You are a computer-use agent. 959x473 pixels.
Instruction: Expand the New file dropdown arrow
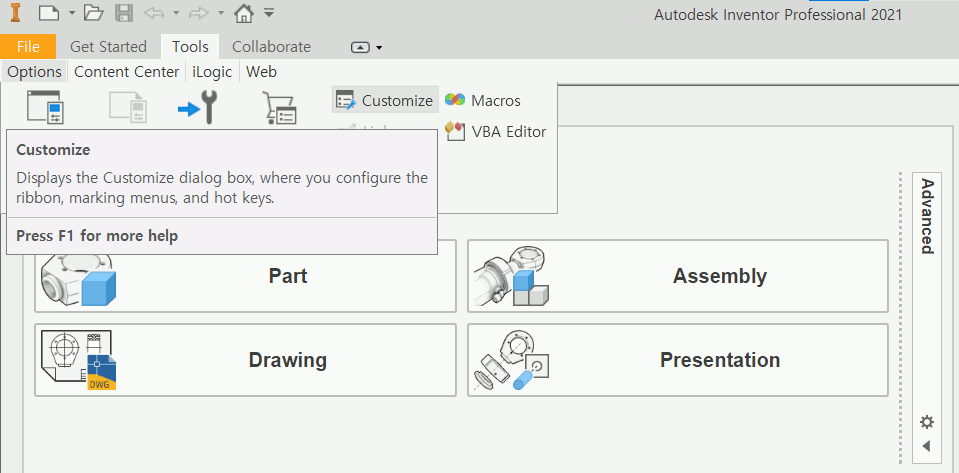[72, 15]
